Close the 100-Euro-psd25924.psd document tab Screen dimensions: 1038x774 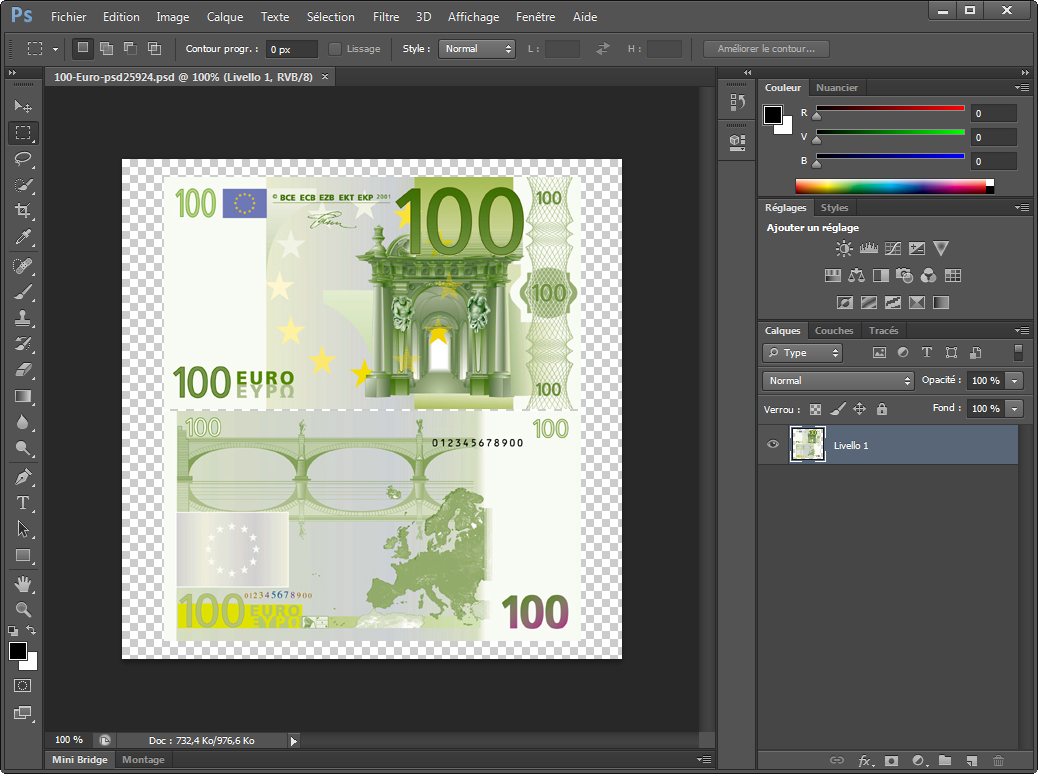(x=325, y=77)
